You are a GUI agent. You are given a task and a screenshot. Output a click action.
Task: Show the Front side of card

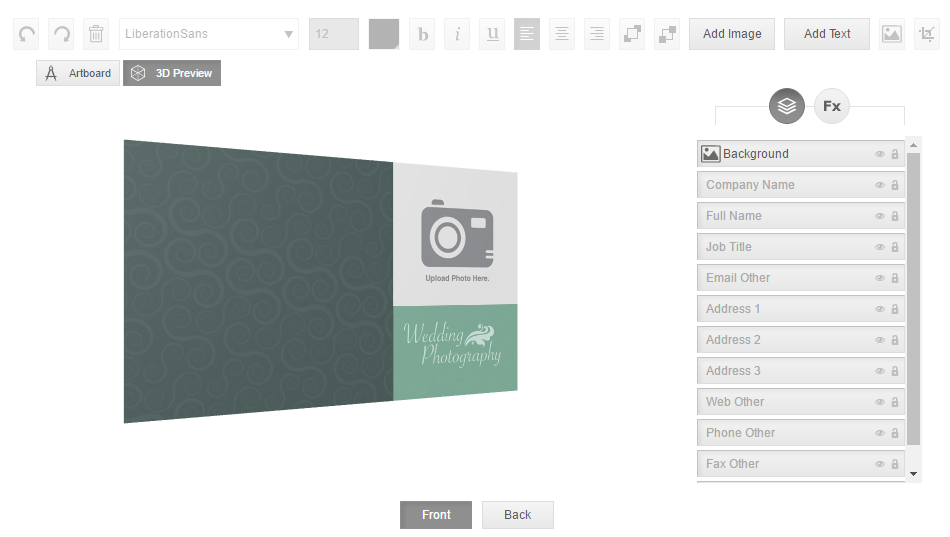(x=436, y=515)
